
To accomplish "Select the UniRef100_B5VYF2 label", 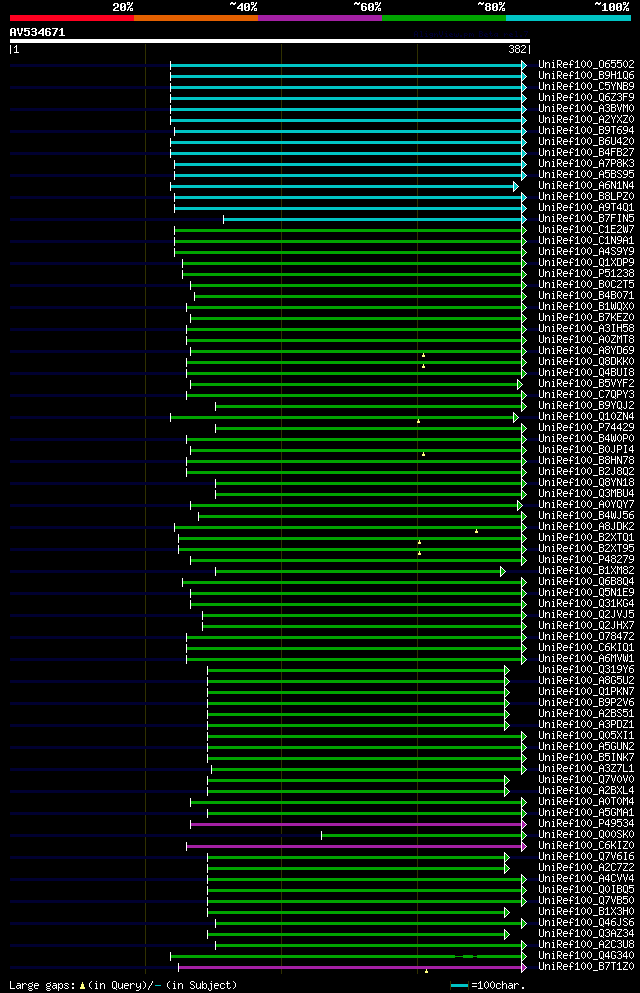I will pyautogui.click(x=586, y=383).
